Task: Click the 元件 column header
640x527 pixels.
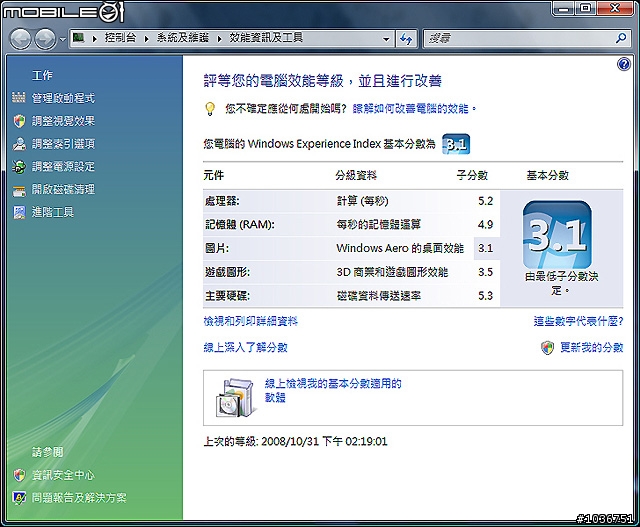Action: [x=214, y=176]
